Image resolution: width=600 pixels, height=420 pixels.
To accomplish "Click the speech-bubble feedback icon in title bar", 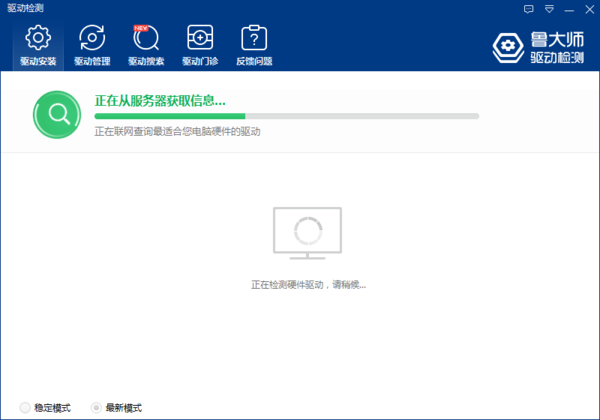I will [x=529, y=8].
